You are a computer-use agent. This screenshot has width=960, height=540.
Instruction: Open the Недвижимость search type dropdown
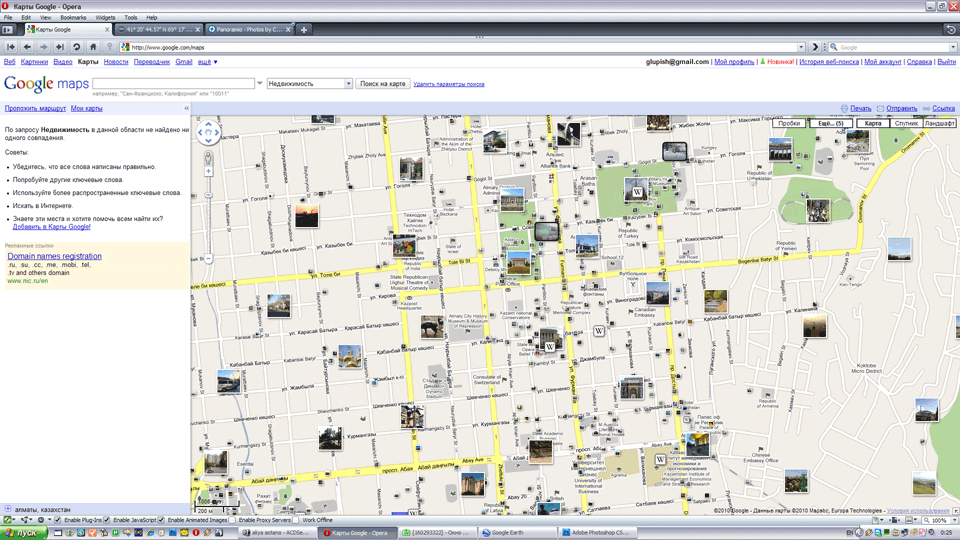tap(310, 83)
